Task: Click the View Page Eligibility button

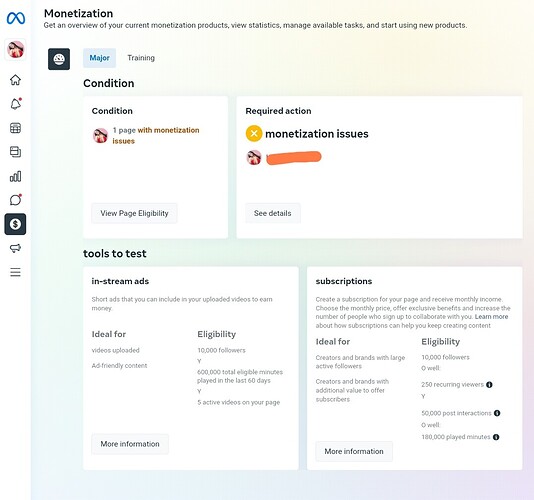Action: coord(134,213)
